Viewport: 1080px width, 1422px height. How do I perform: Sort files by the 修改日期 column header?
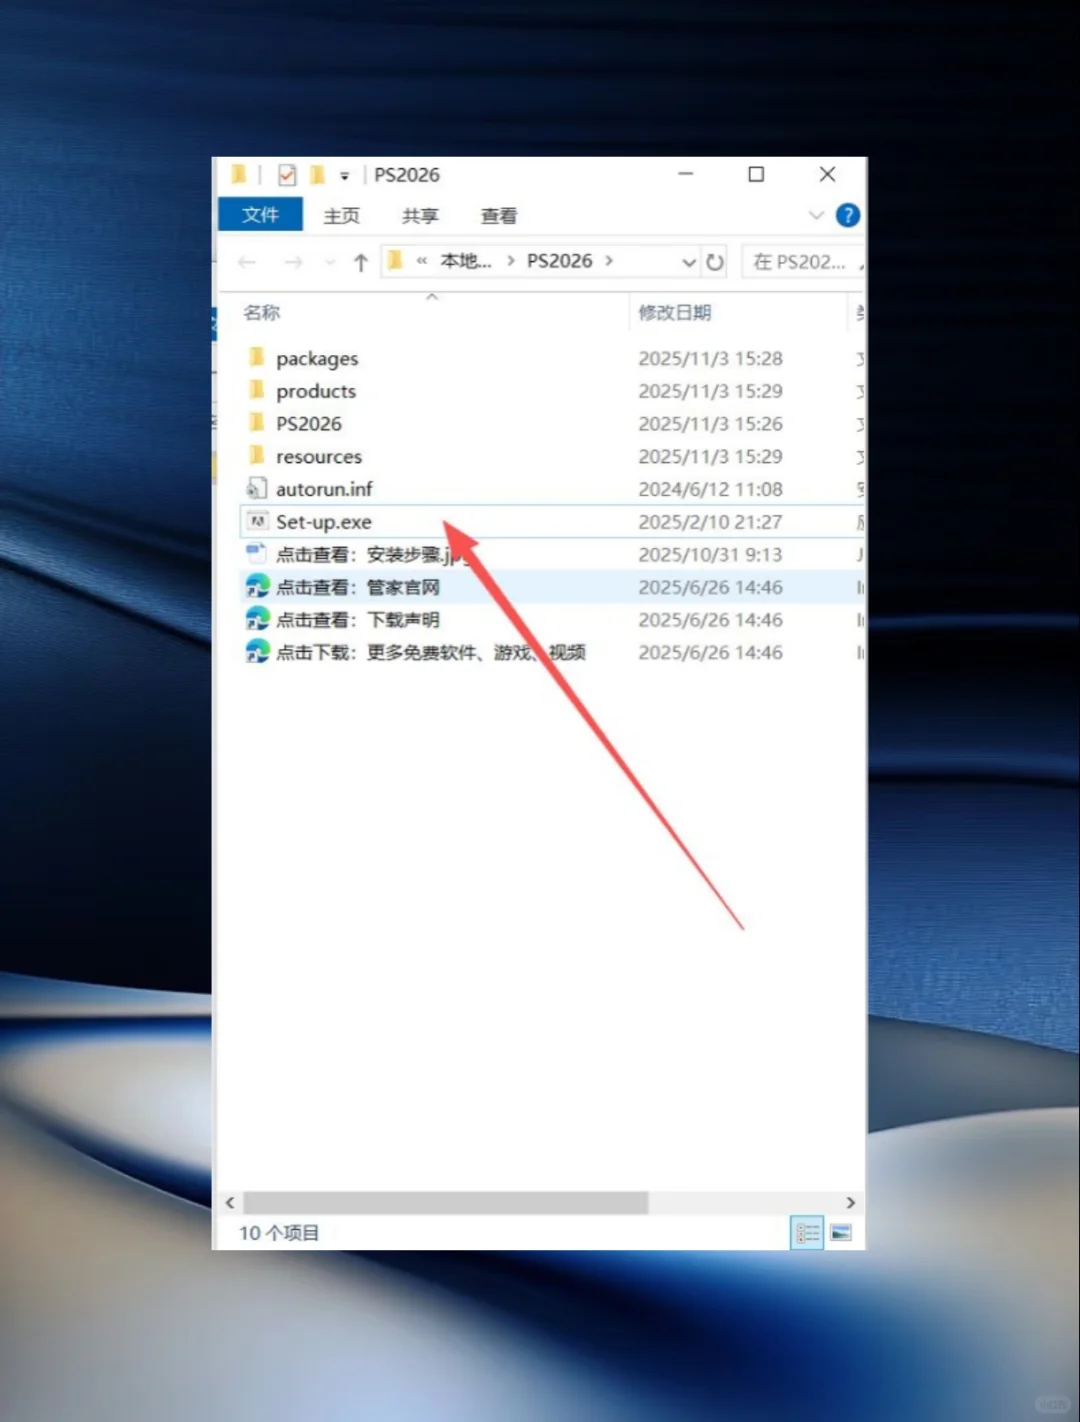[674, 312]
